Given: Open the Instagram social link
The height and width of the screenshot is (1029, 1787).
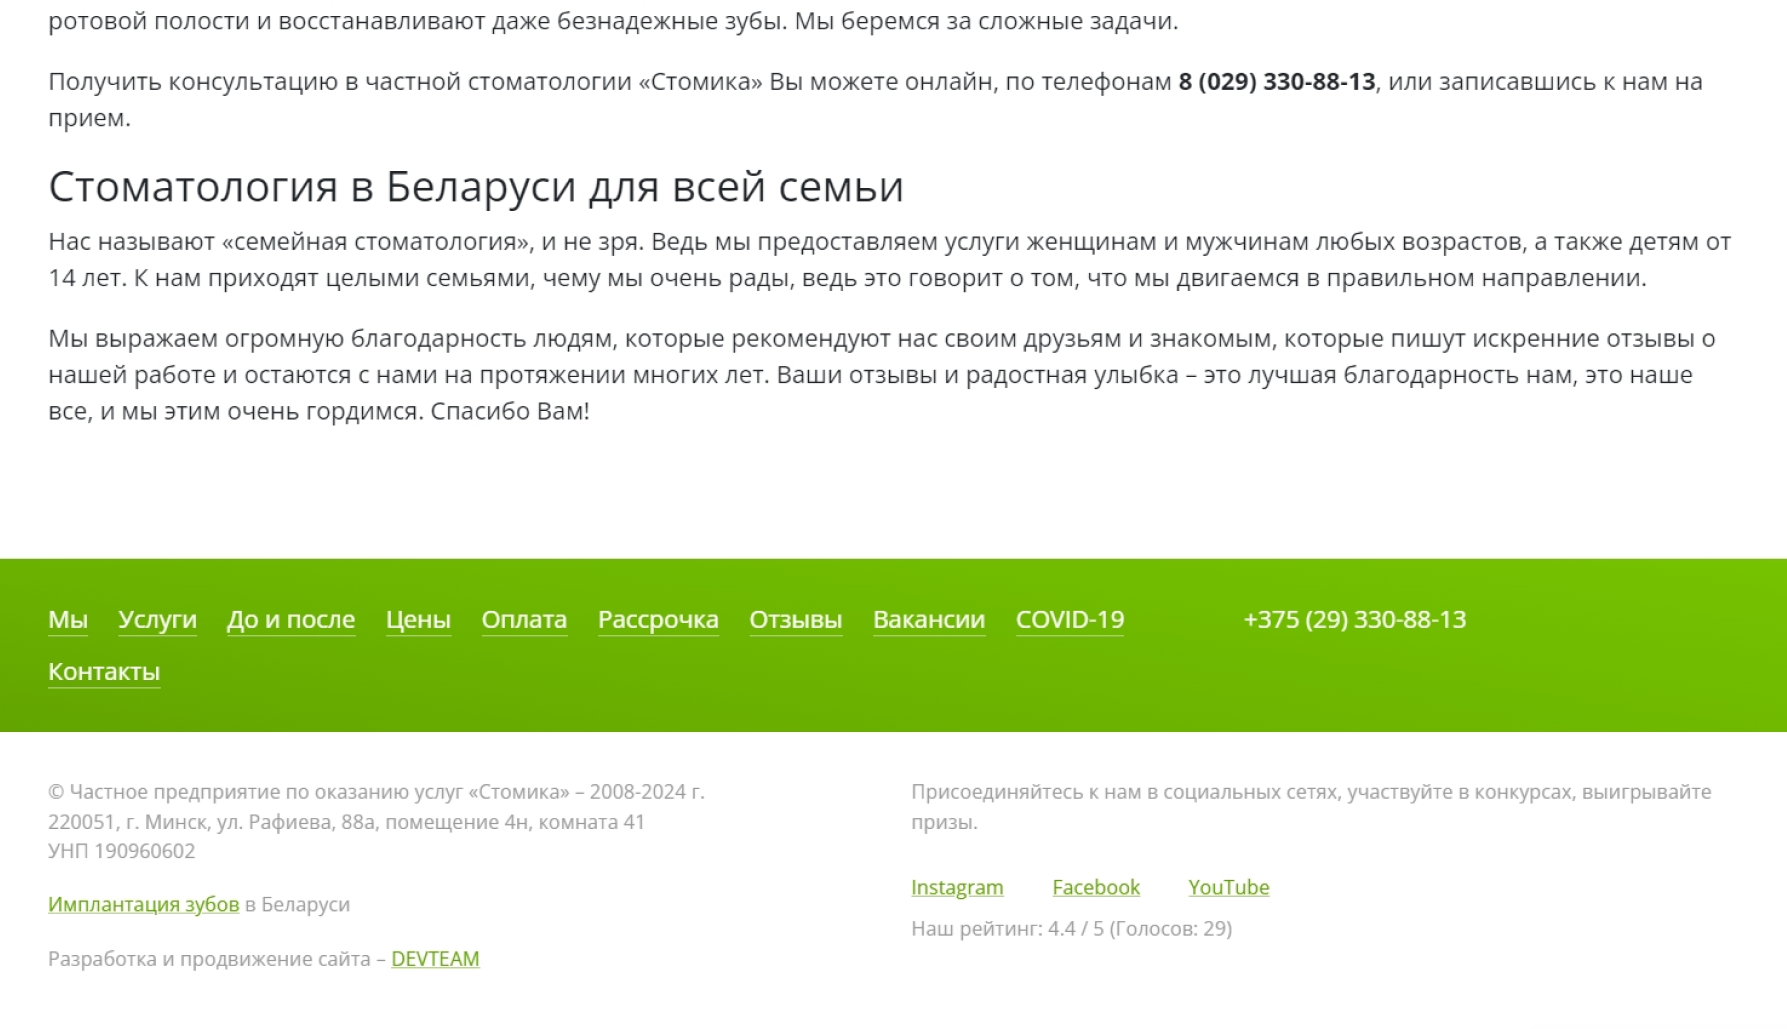Looking at the screenshot, I should pos(957,887).
